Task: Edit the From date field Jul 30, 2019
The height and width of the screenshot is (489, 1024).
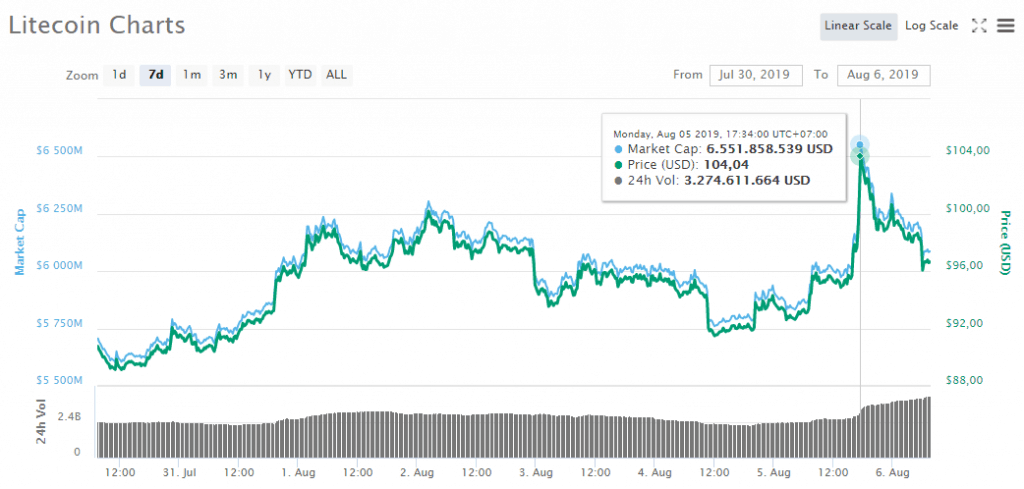Action: point(755,75)
